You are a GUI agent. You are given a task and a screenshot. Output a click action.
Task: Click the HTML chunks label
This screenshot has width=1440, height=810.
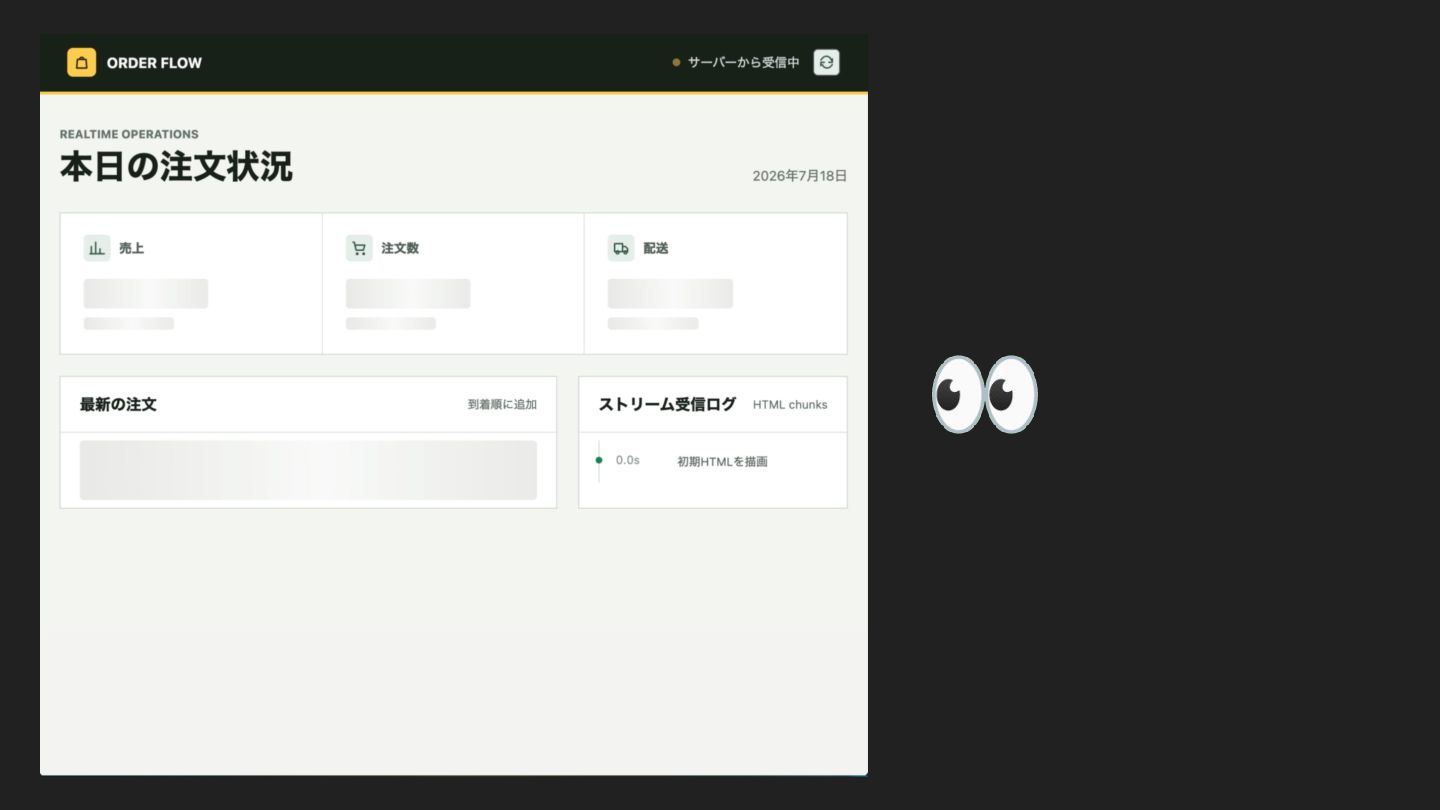790,405
